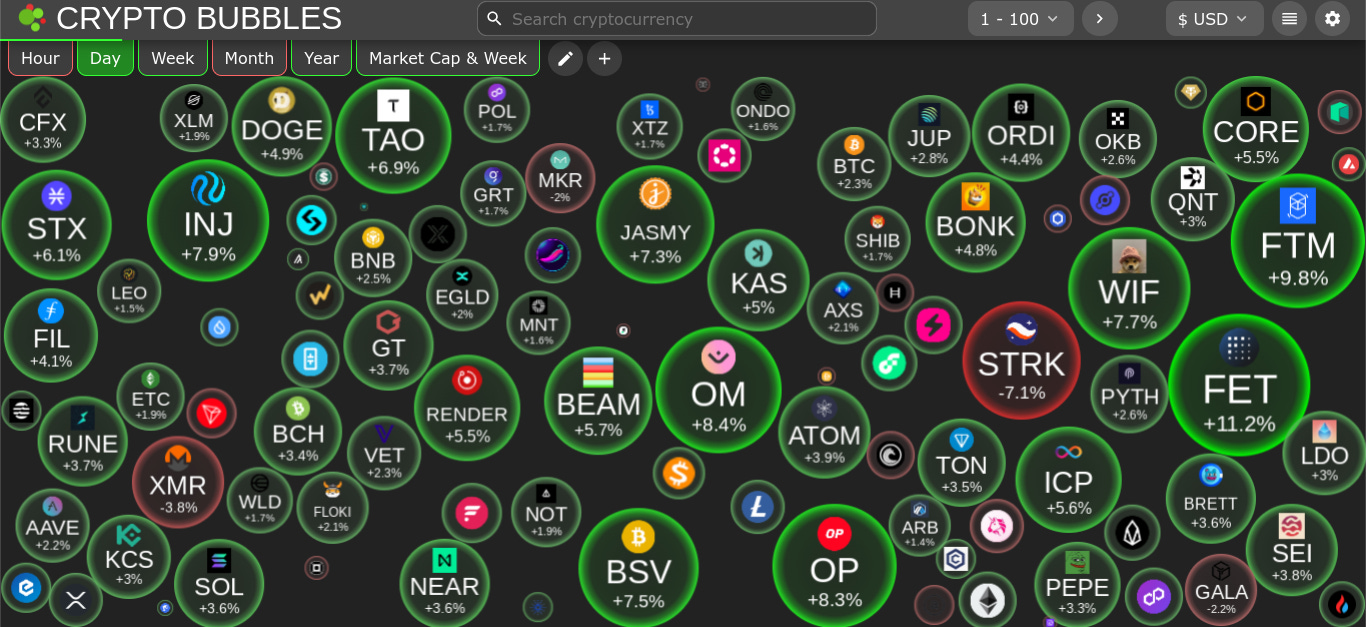1366x627 pixels.
Task: Open the CORE bubble
Action: click(1255, 128)
